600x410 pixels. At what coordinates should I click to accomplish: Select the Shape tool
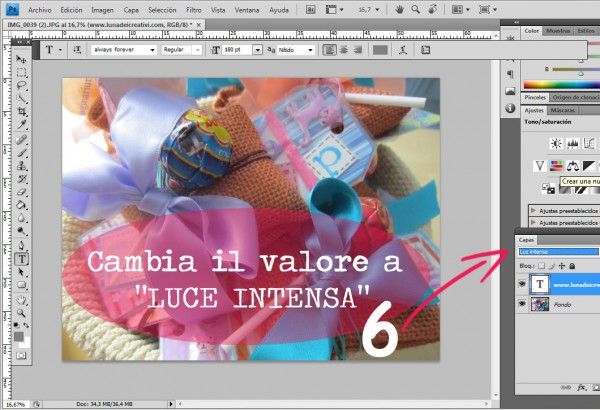[x=21, y=285]
